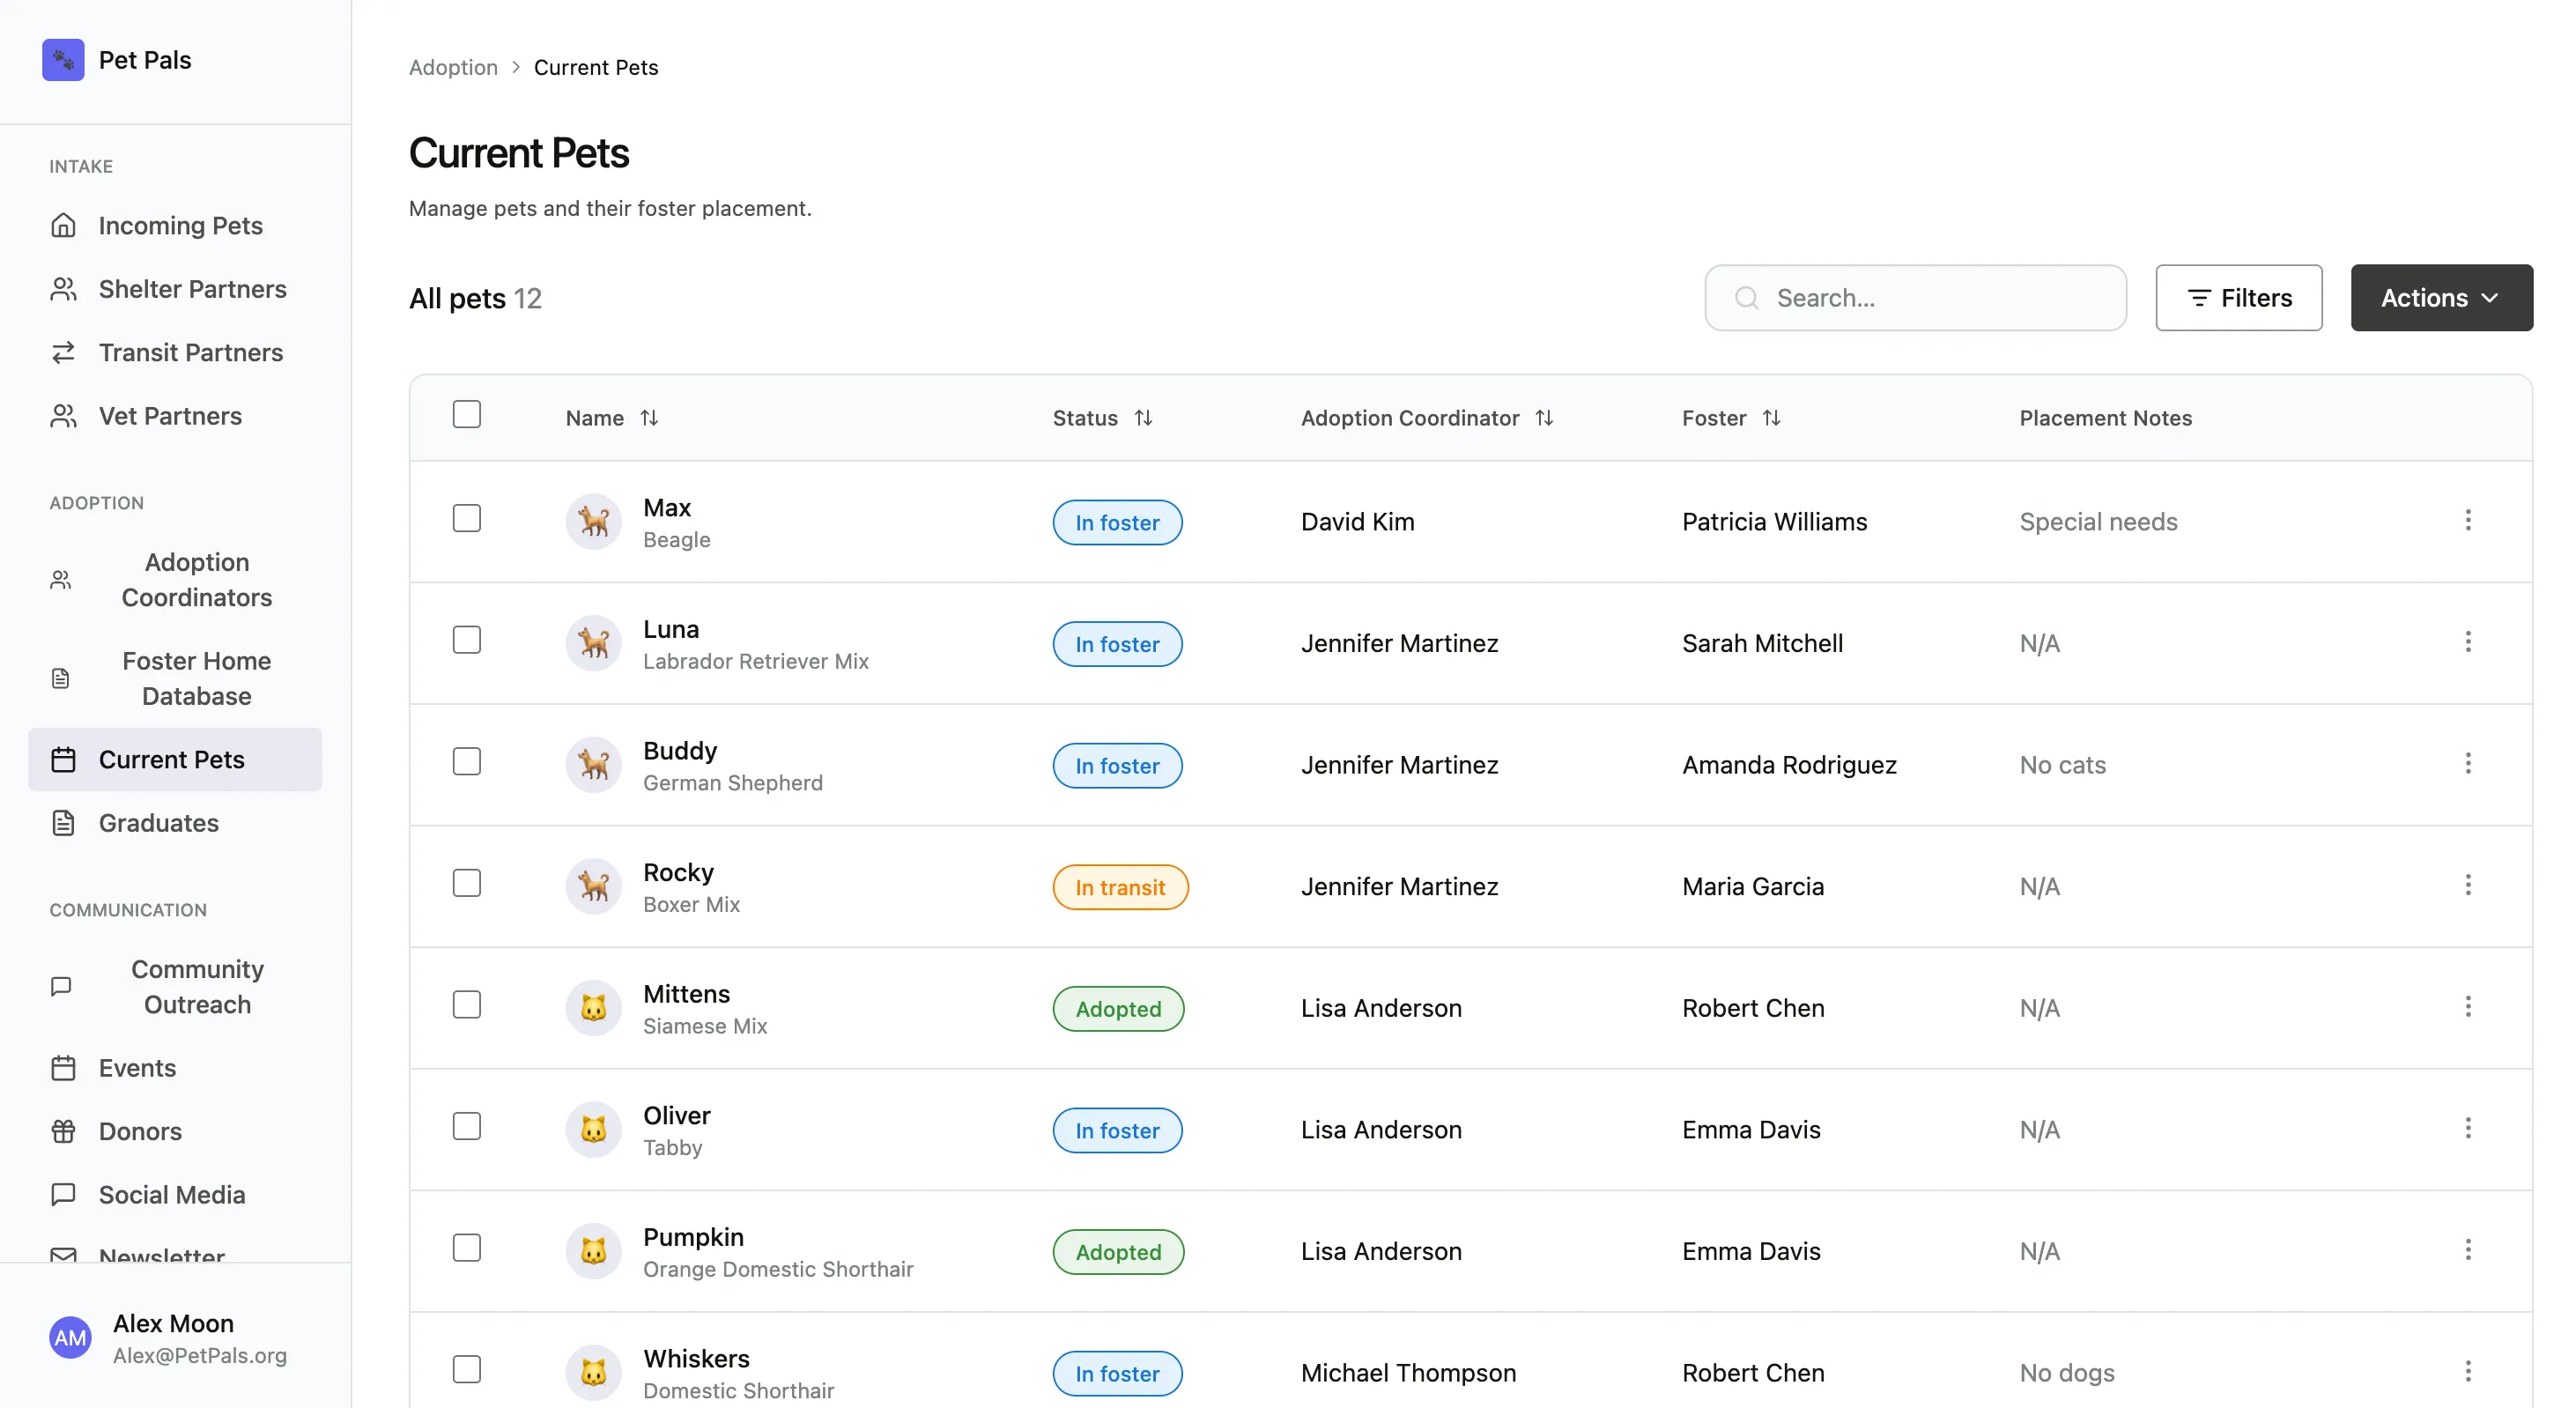The image size is (2576, 1408).
Task: Click David Kim coordinator cell
Action: [x=1357, y=522]
